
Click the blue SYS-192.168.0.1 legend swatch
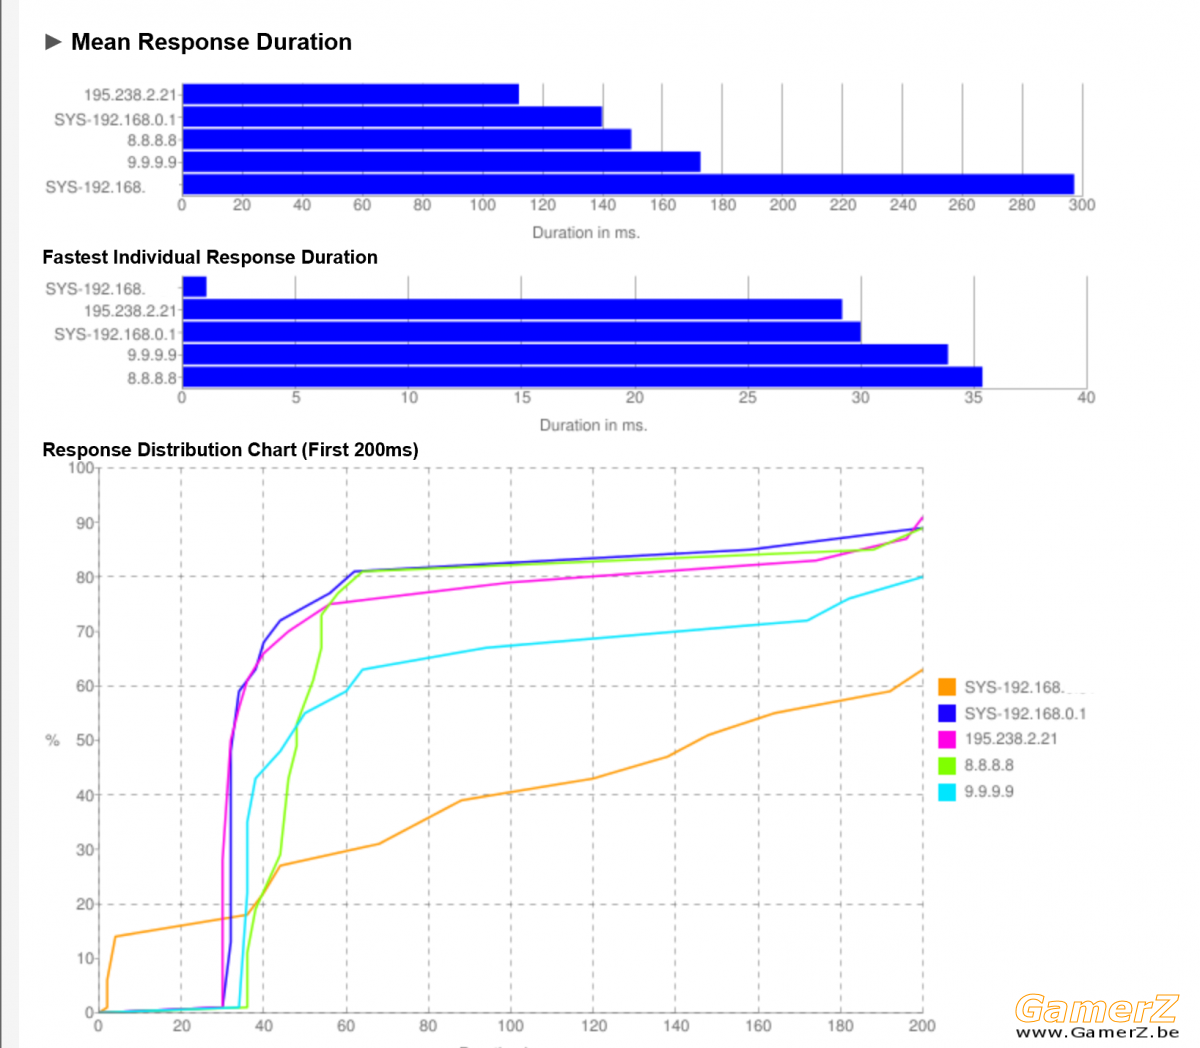point(947,713)
